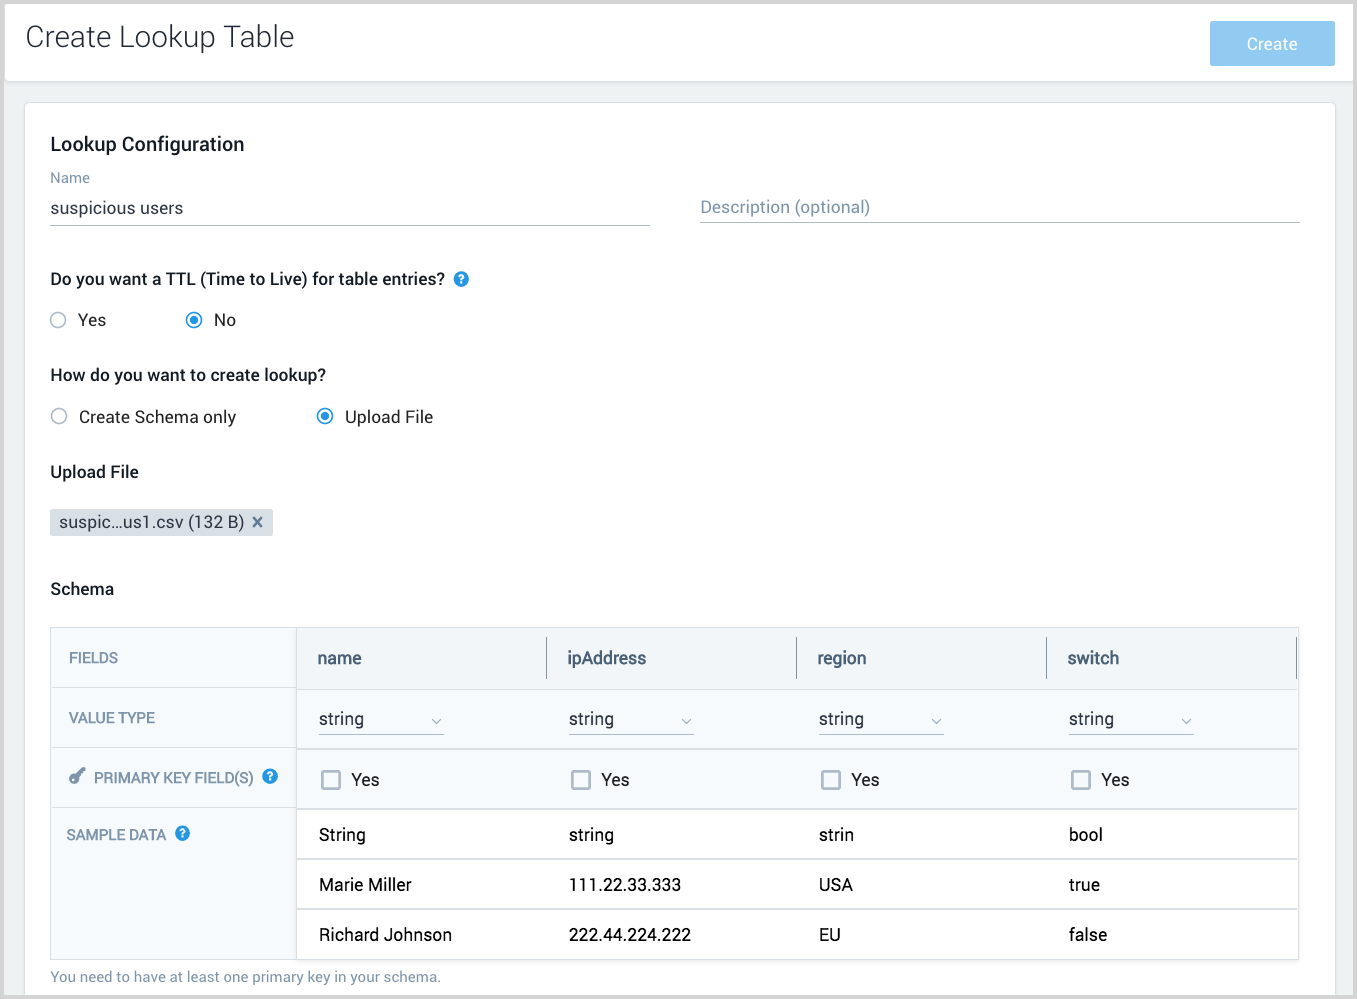Click the Name field with suspicious users
The image size is (1357, 999).
[349, 208]
